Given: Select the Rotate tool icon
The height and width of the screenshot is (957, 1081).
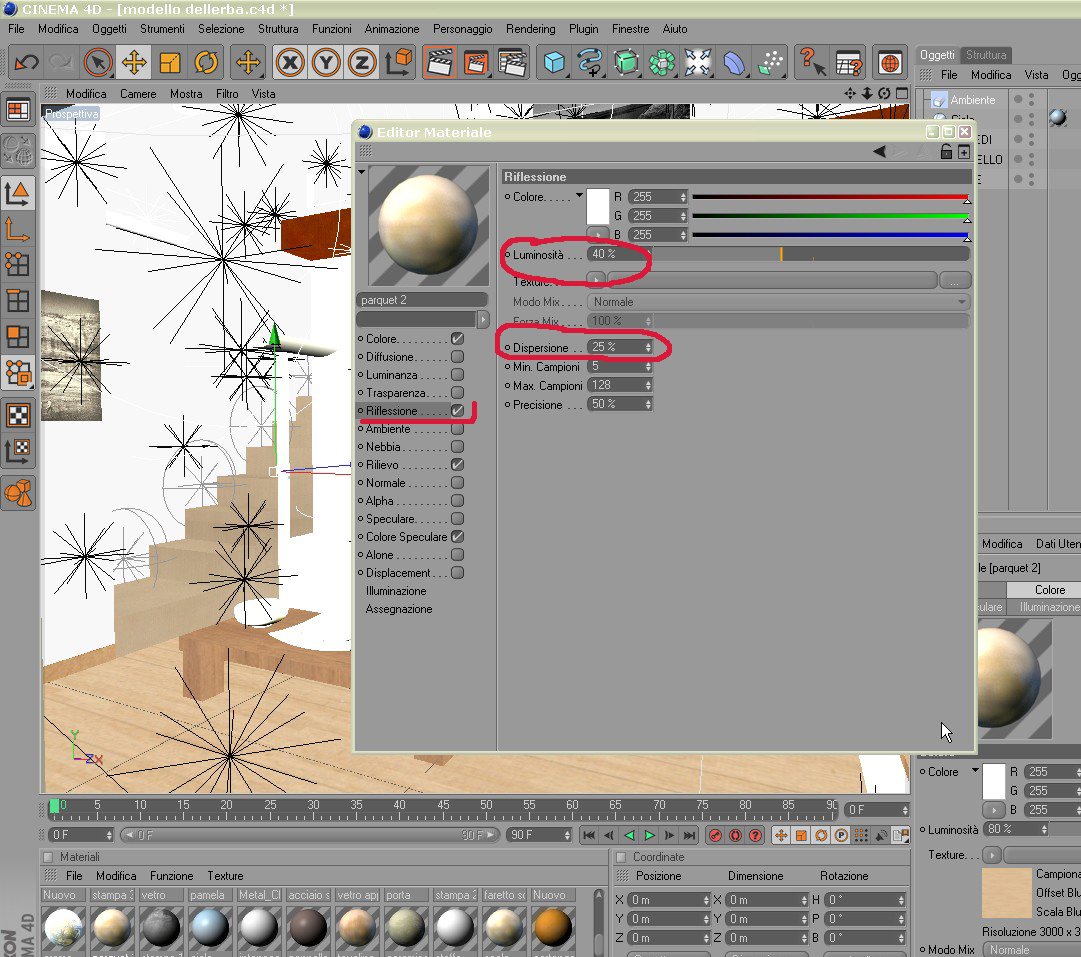Looking at the screenshot, I should [205, 63].
